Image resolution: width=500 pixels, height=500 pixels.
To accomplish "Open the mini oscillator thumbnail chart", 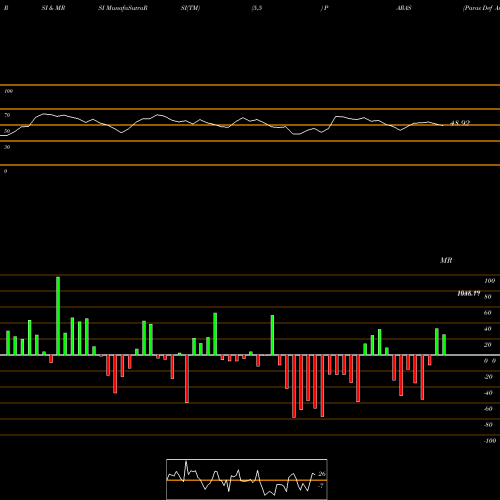I will tap(247, 479).
